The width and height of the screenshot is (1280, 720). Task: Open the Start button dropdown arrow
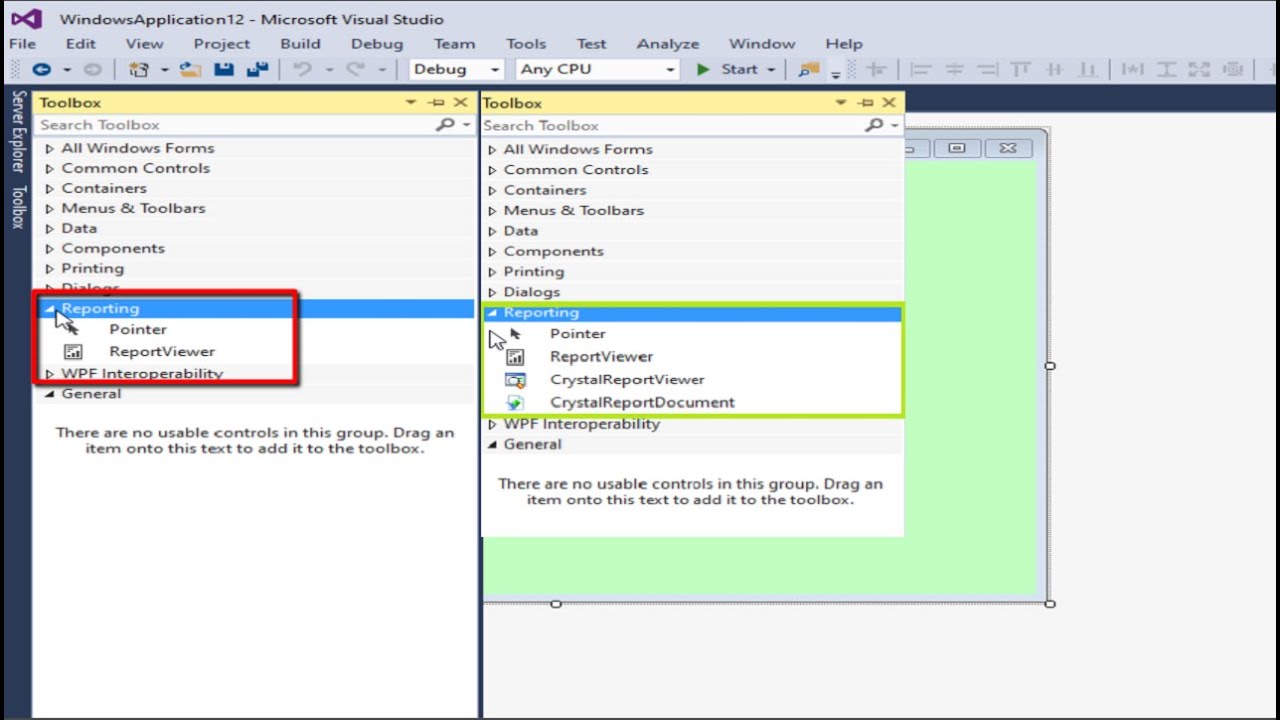(x=771, y=69)
